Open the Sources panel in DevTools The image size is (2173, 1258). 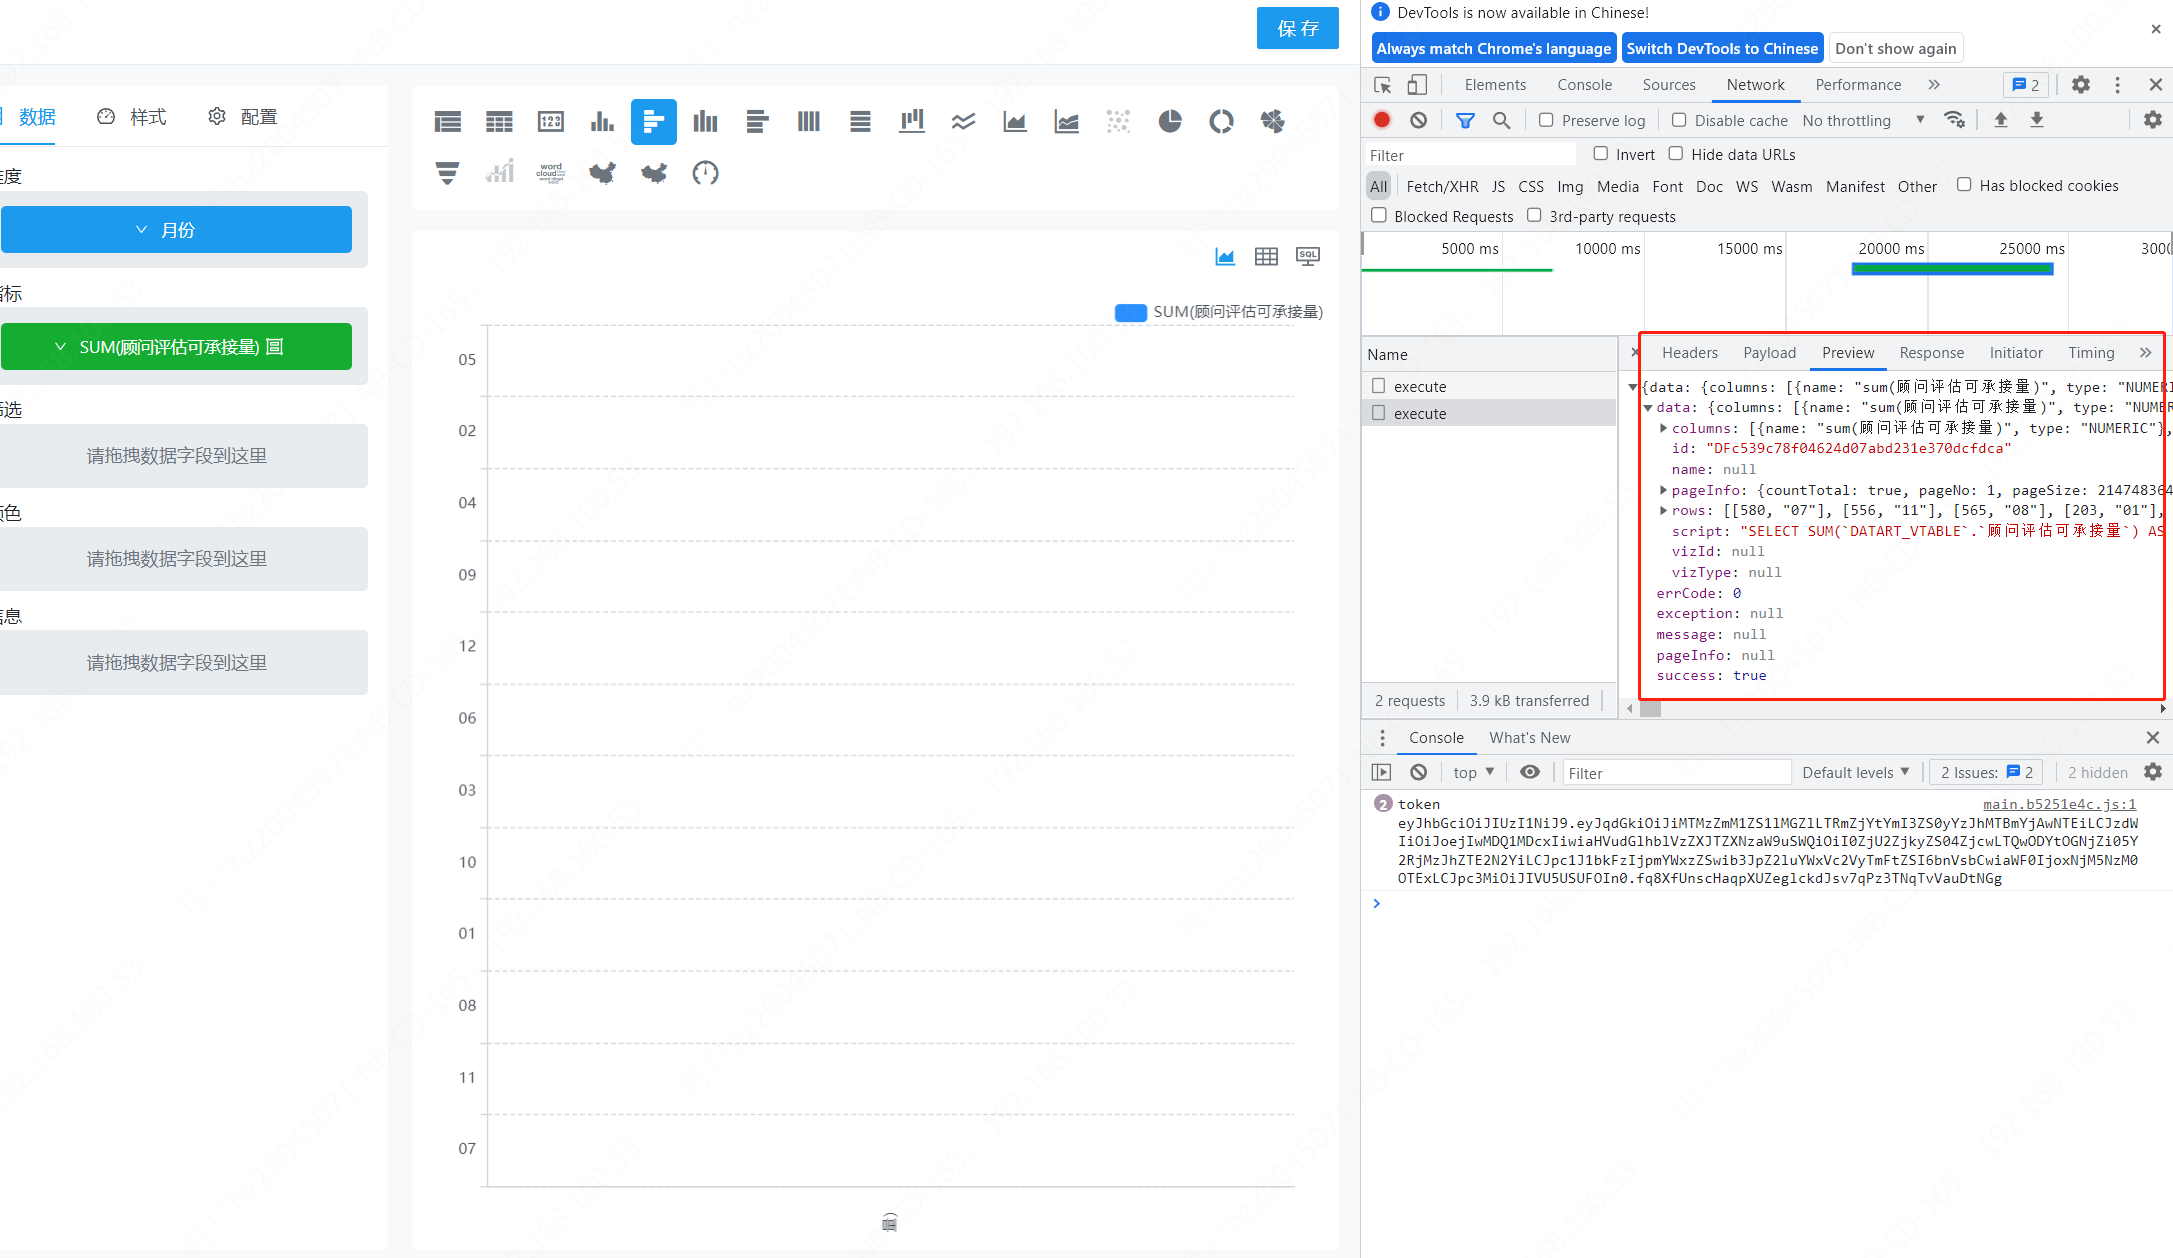1668,85
